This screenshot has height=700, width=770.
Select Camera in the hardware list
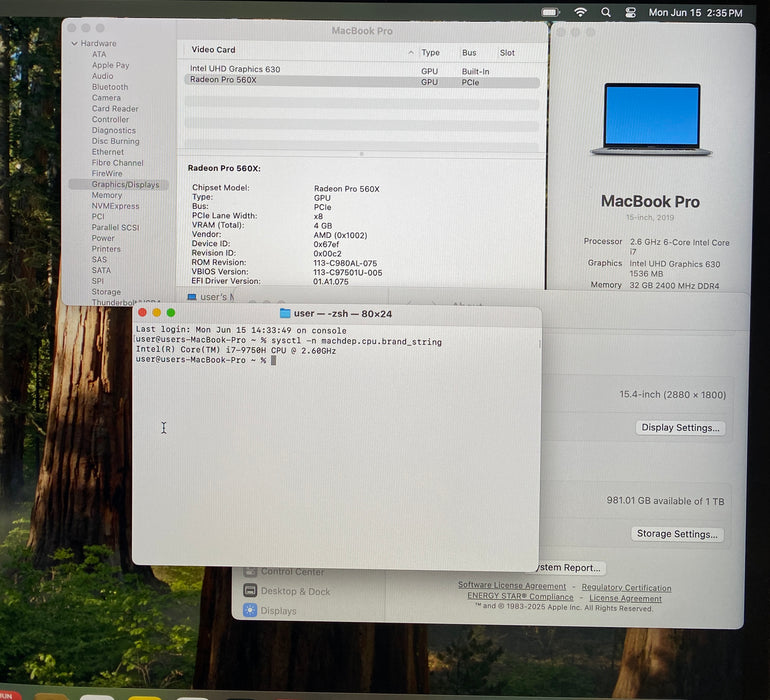106,97
